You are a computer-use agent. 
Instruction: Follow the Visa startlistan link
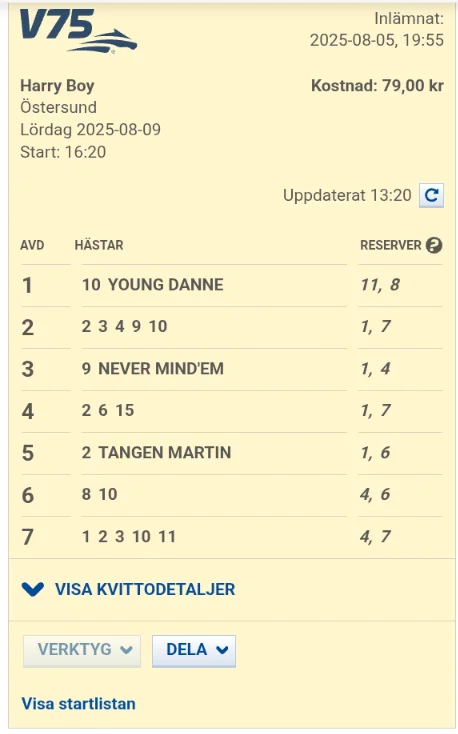[79, 704]
